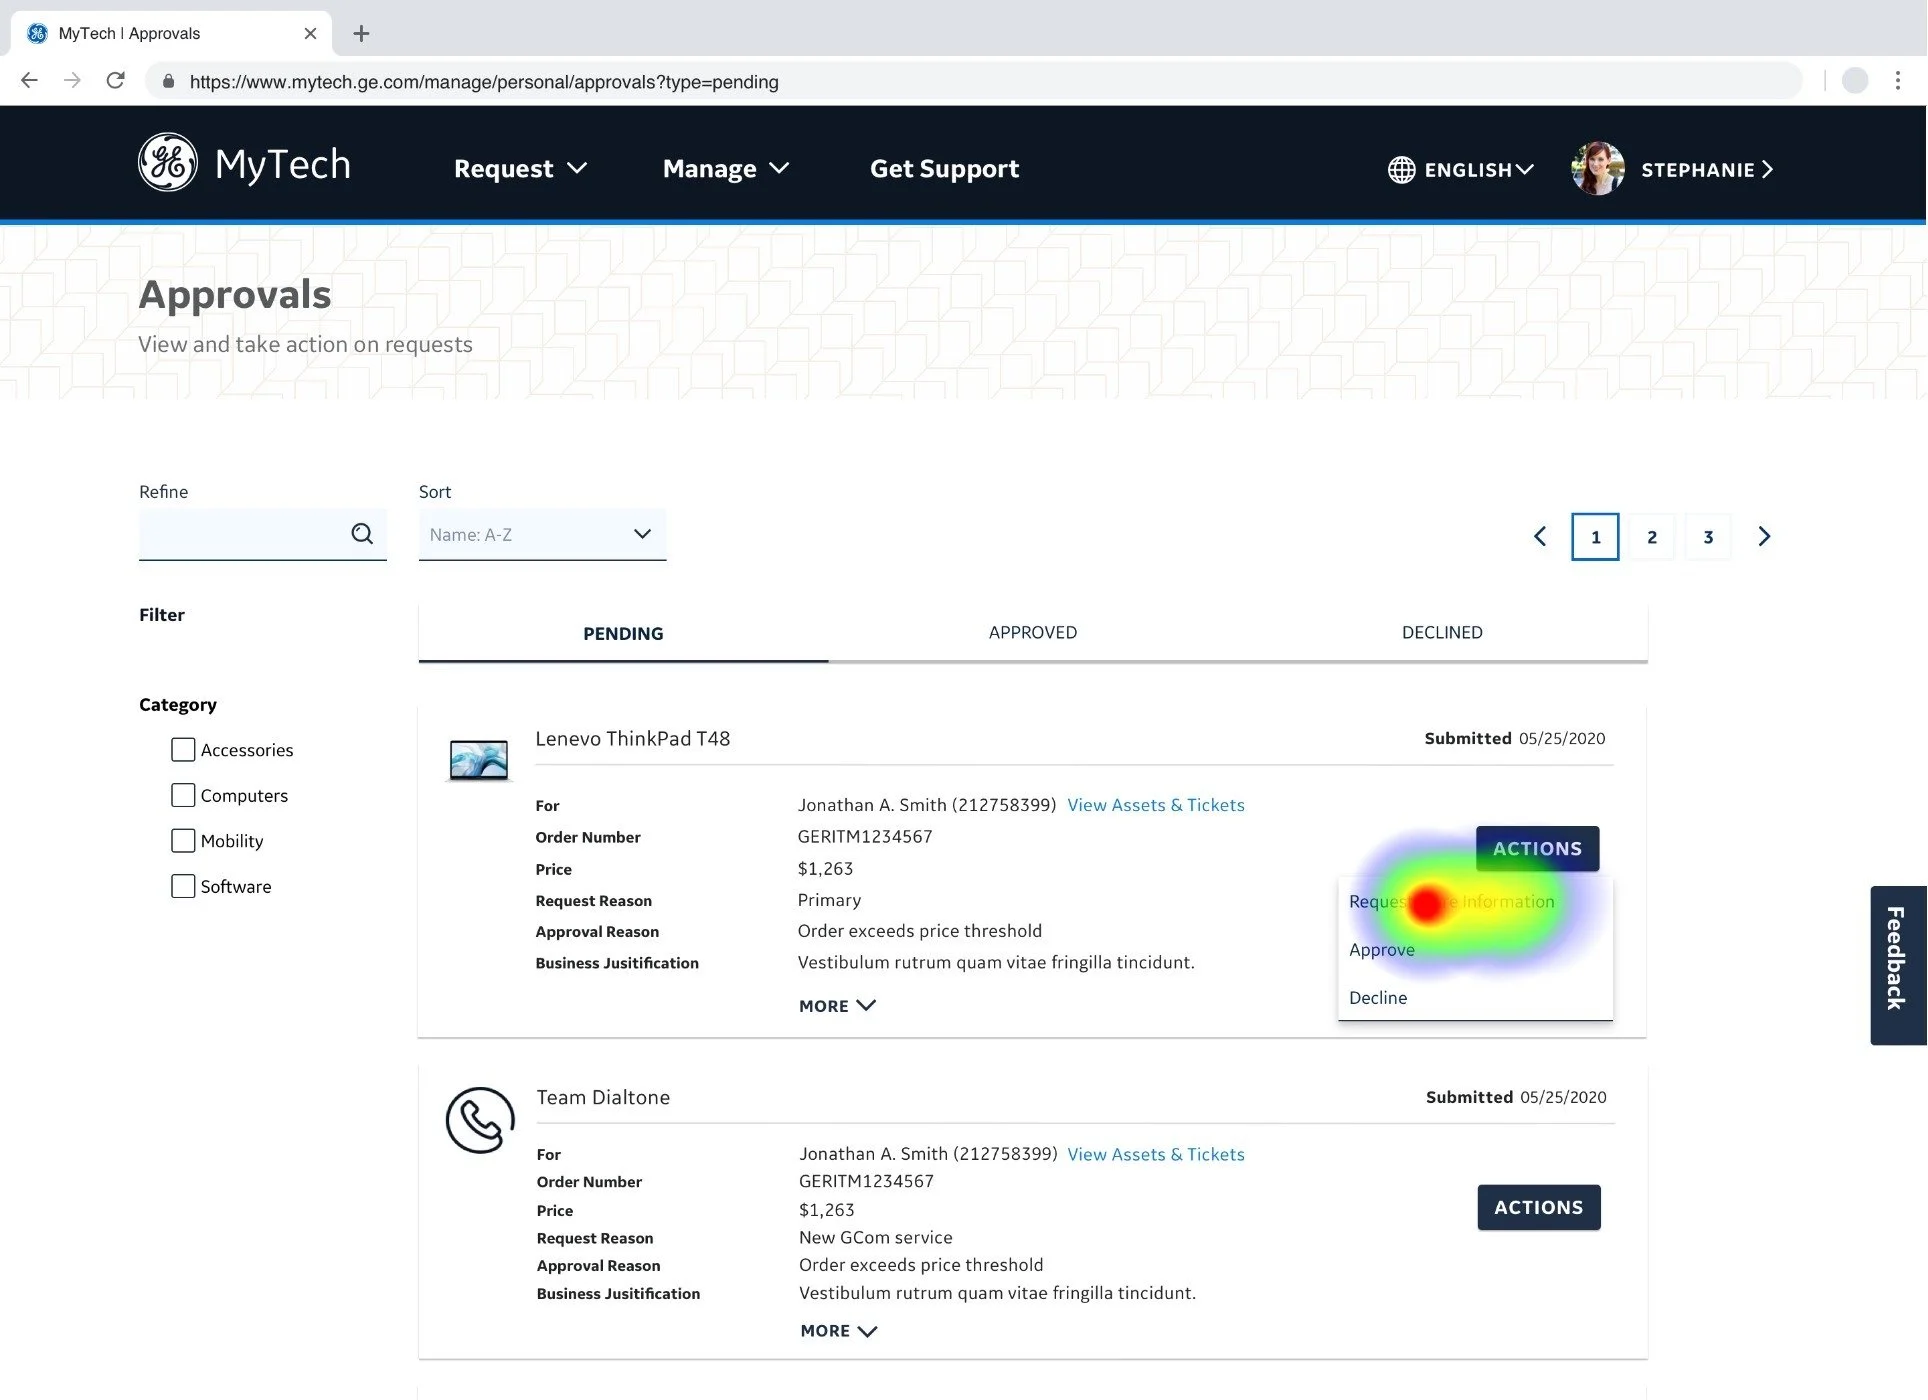Open View Assets & Tickets for ThinkPad
This screenshot has height=1400, width=1928.
pos(1155,805)
